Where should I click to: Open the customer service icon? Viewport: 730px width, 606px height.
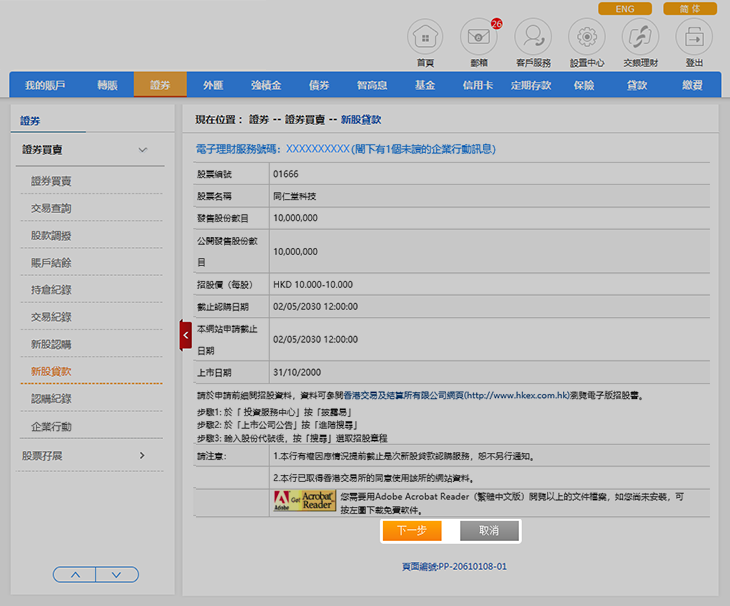(x=532, y=38)
